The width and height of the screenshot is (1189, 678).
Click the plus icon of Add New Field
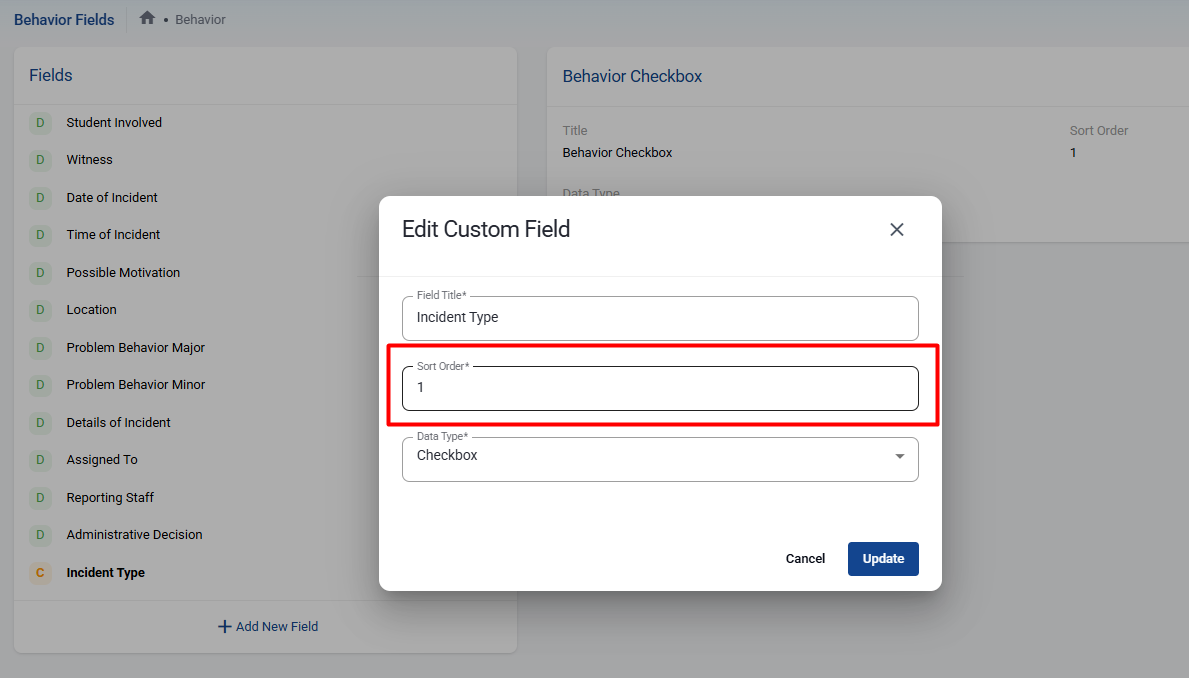pos(224,627)
